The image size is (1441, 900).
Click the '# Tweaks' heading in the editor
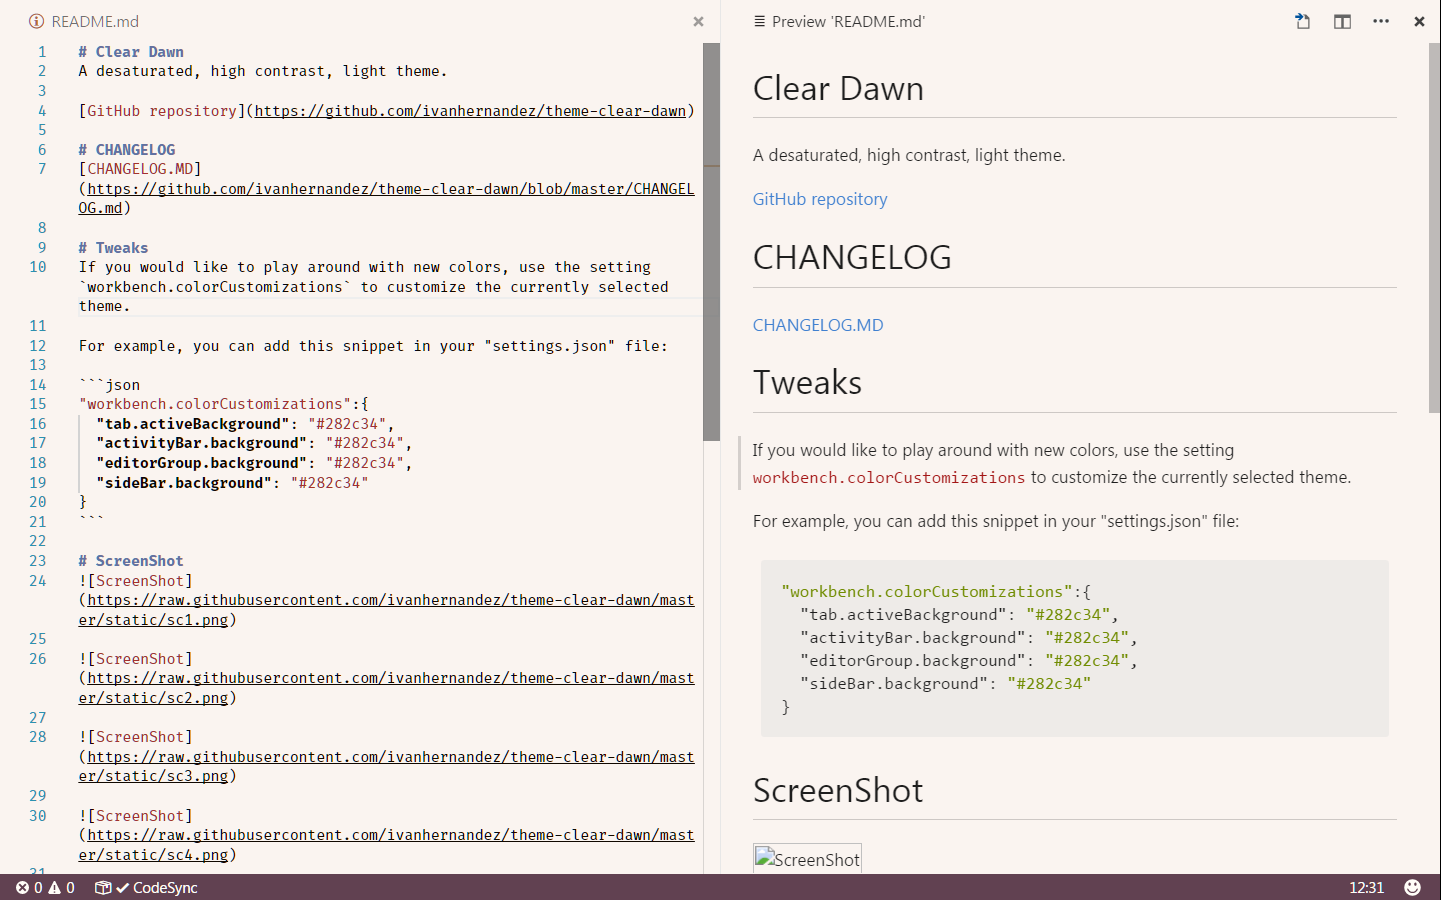pos(113,248)
